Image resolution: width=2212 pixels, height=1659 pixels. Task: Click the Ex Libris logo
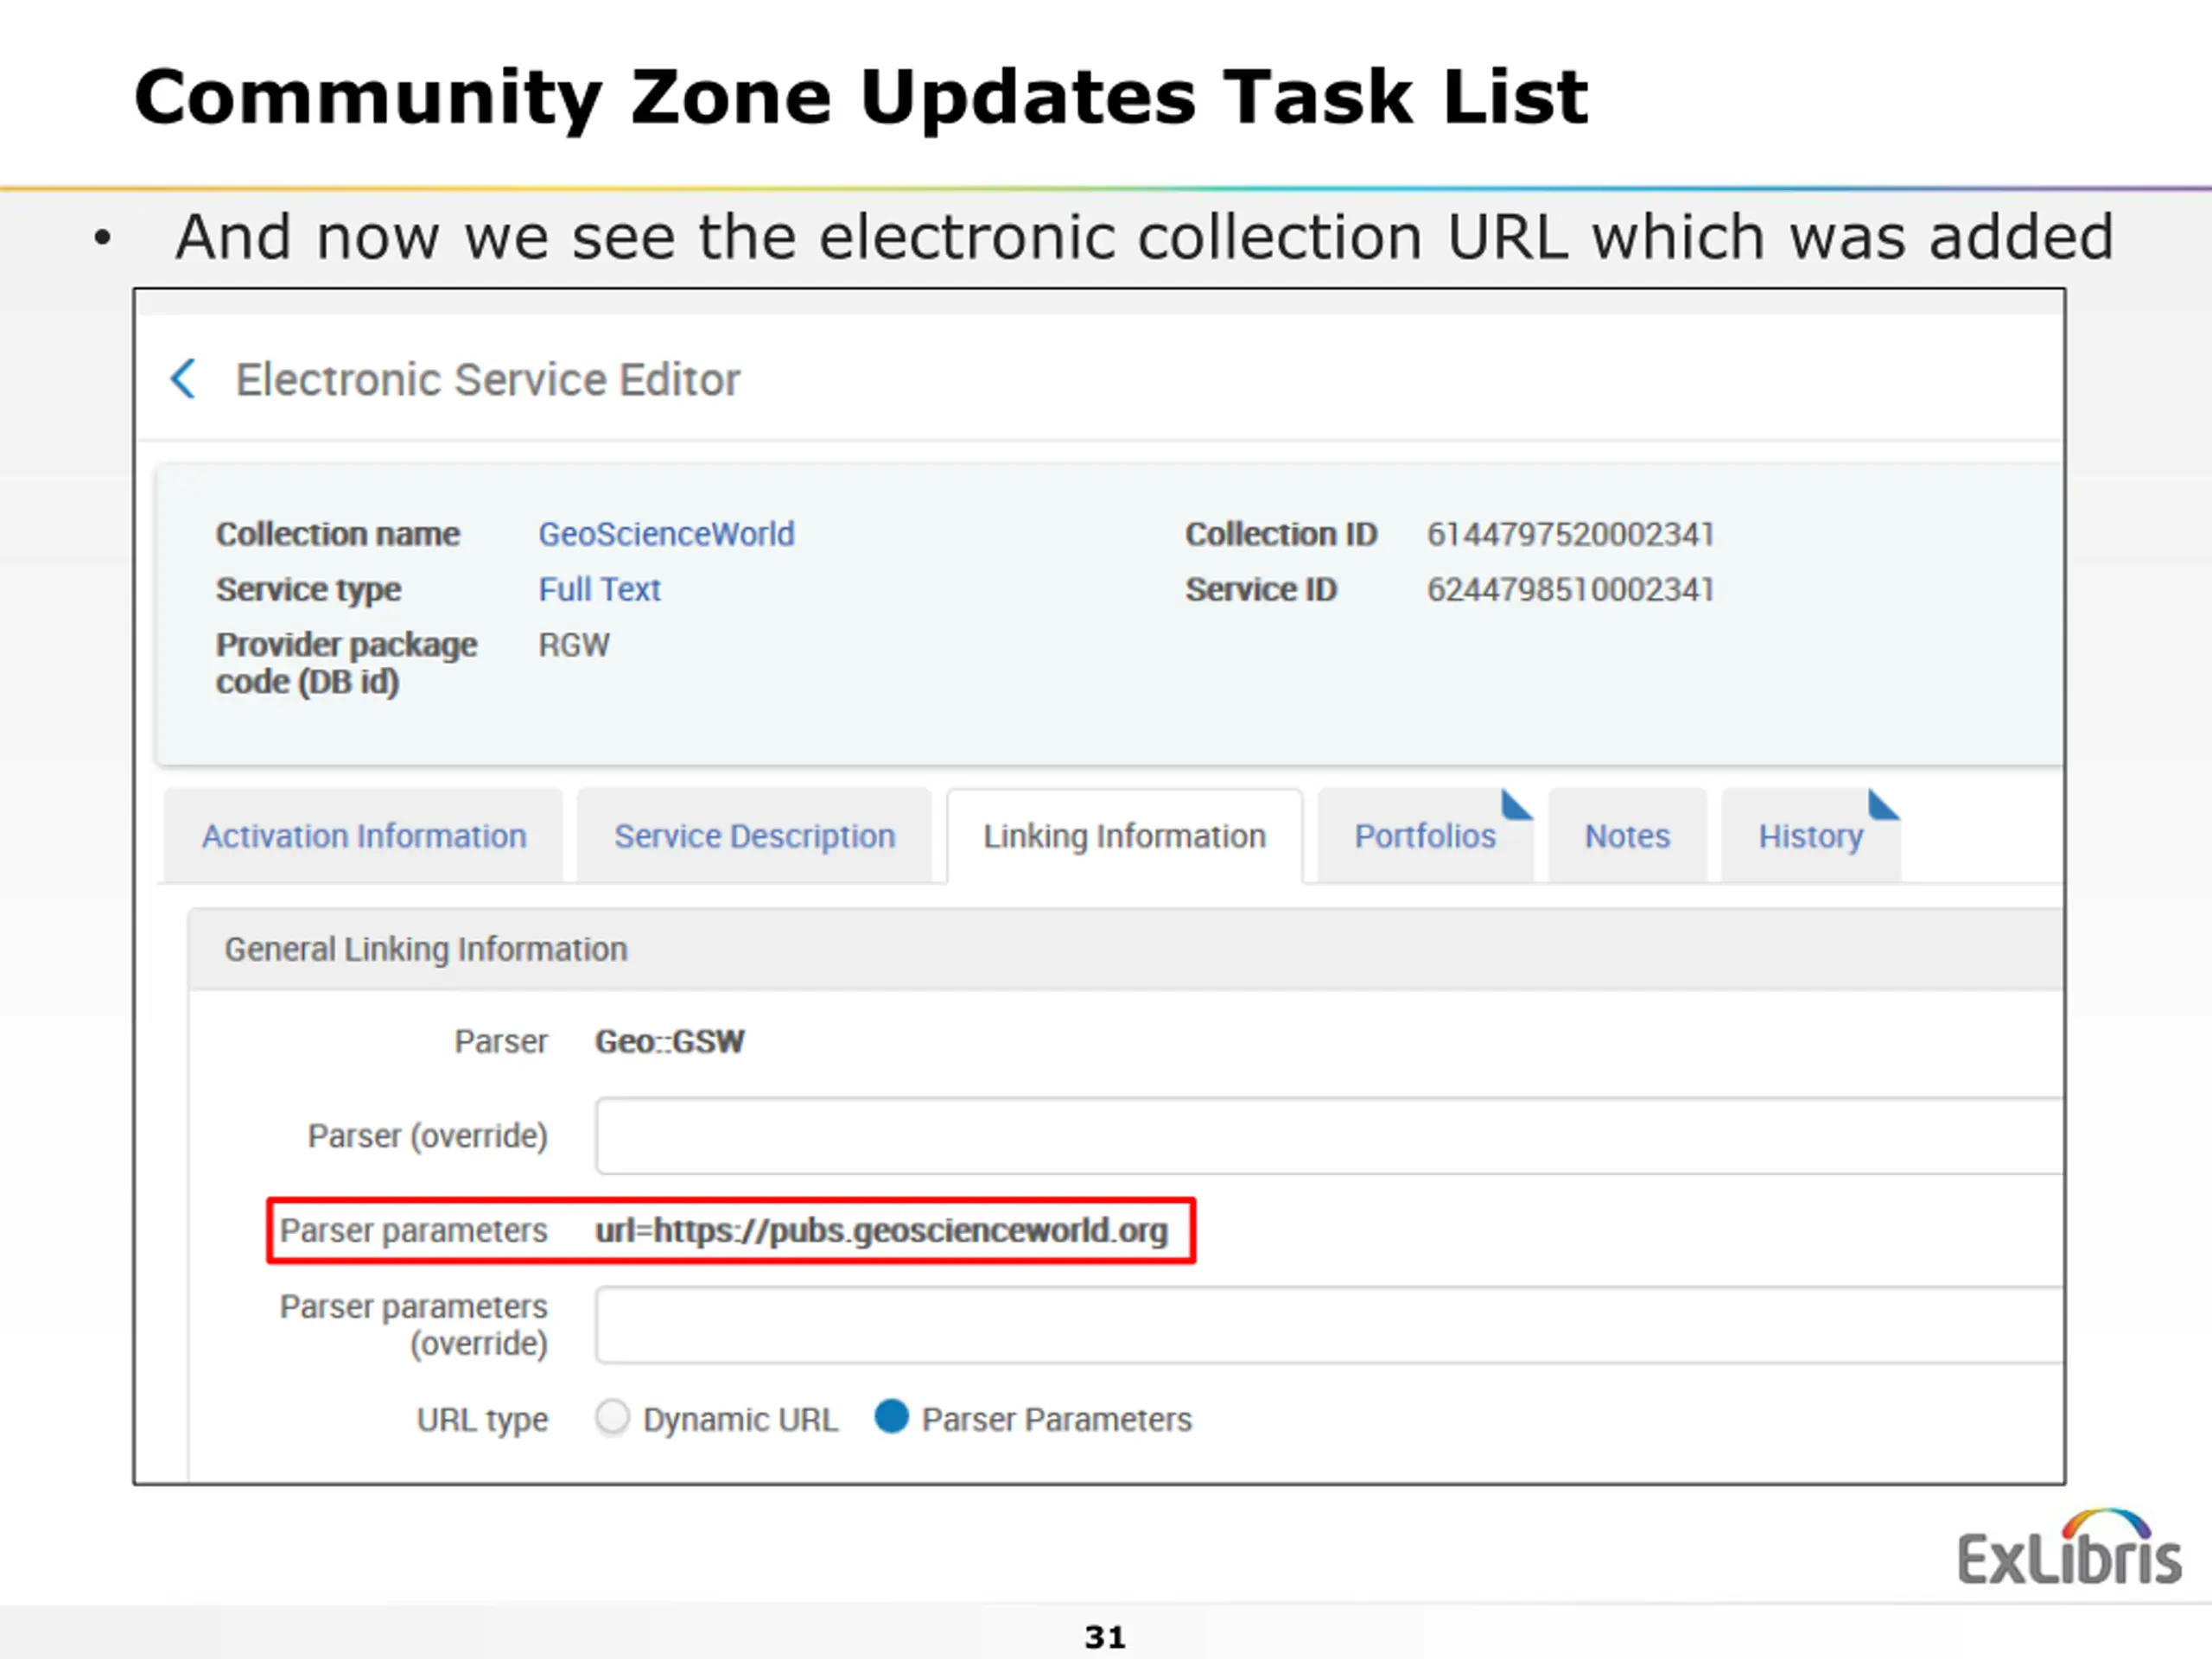point(2069,1547)
